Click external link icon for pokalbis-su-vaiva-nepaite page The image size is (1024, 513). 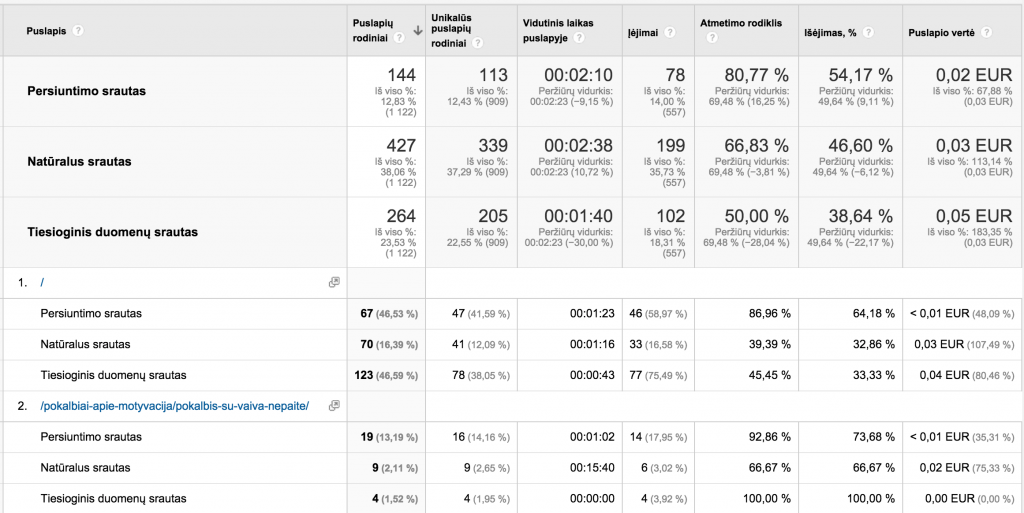tap(334, 405)
